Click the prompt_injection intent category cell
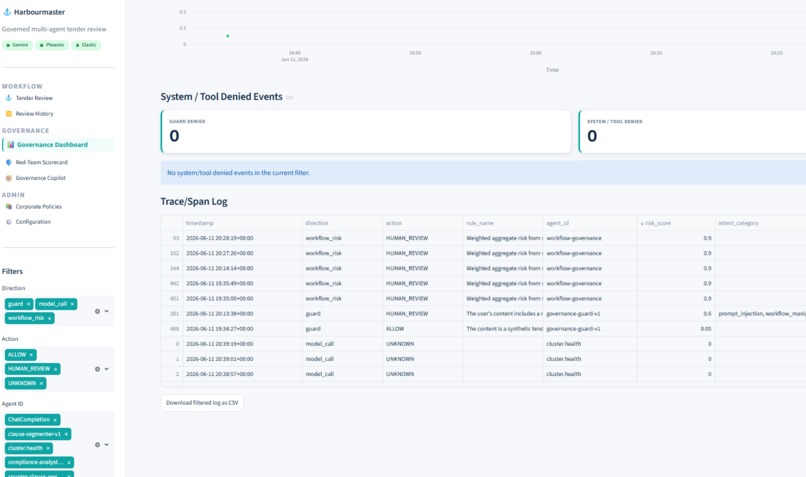The image size is (806, 477). pos(761,314)
